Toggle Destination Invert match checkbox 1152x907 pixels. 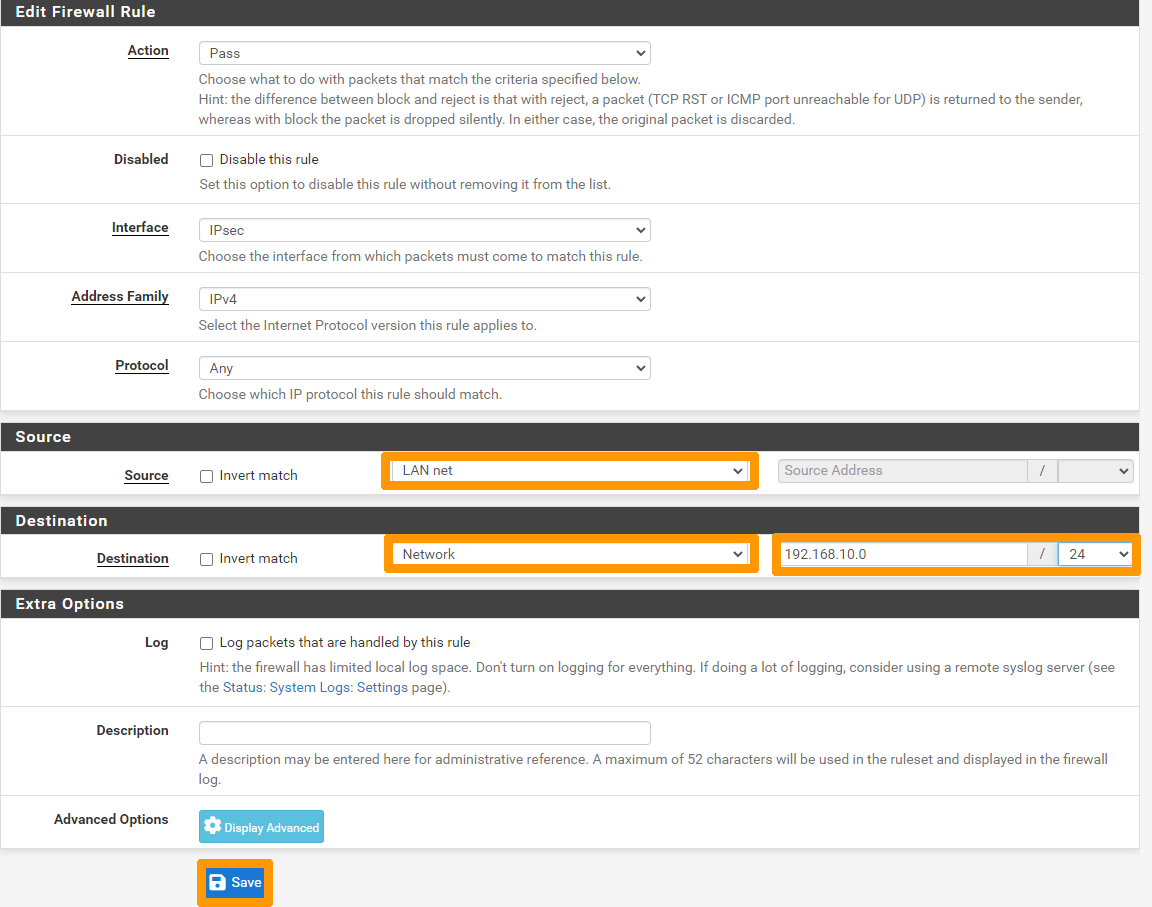coord(207,559)
